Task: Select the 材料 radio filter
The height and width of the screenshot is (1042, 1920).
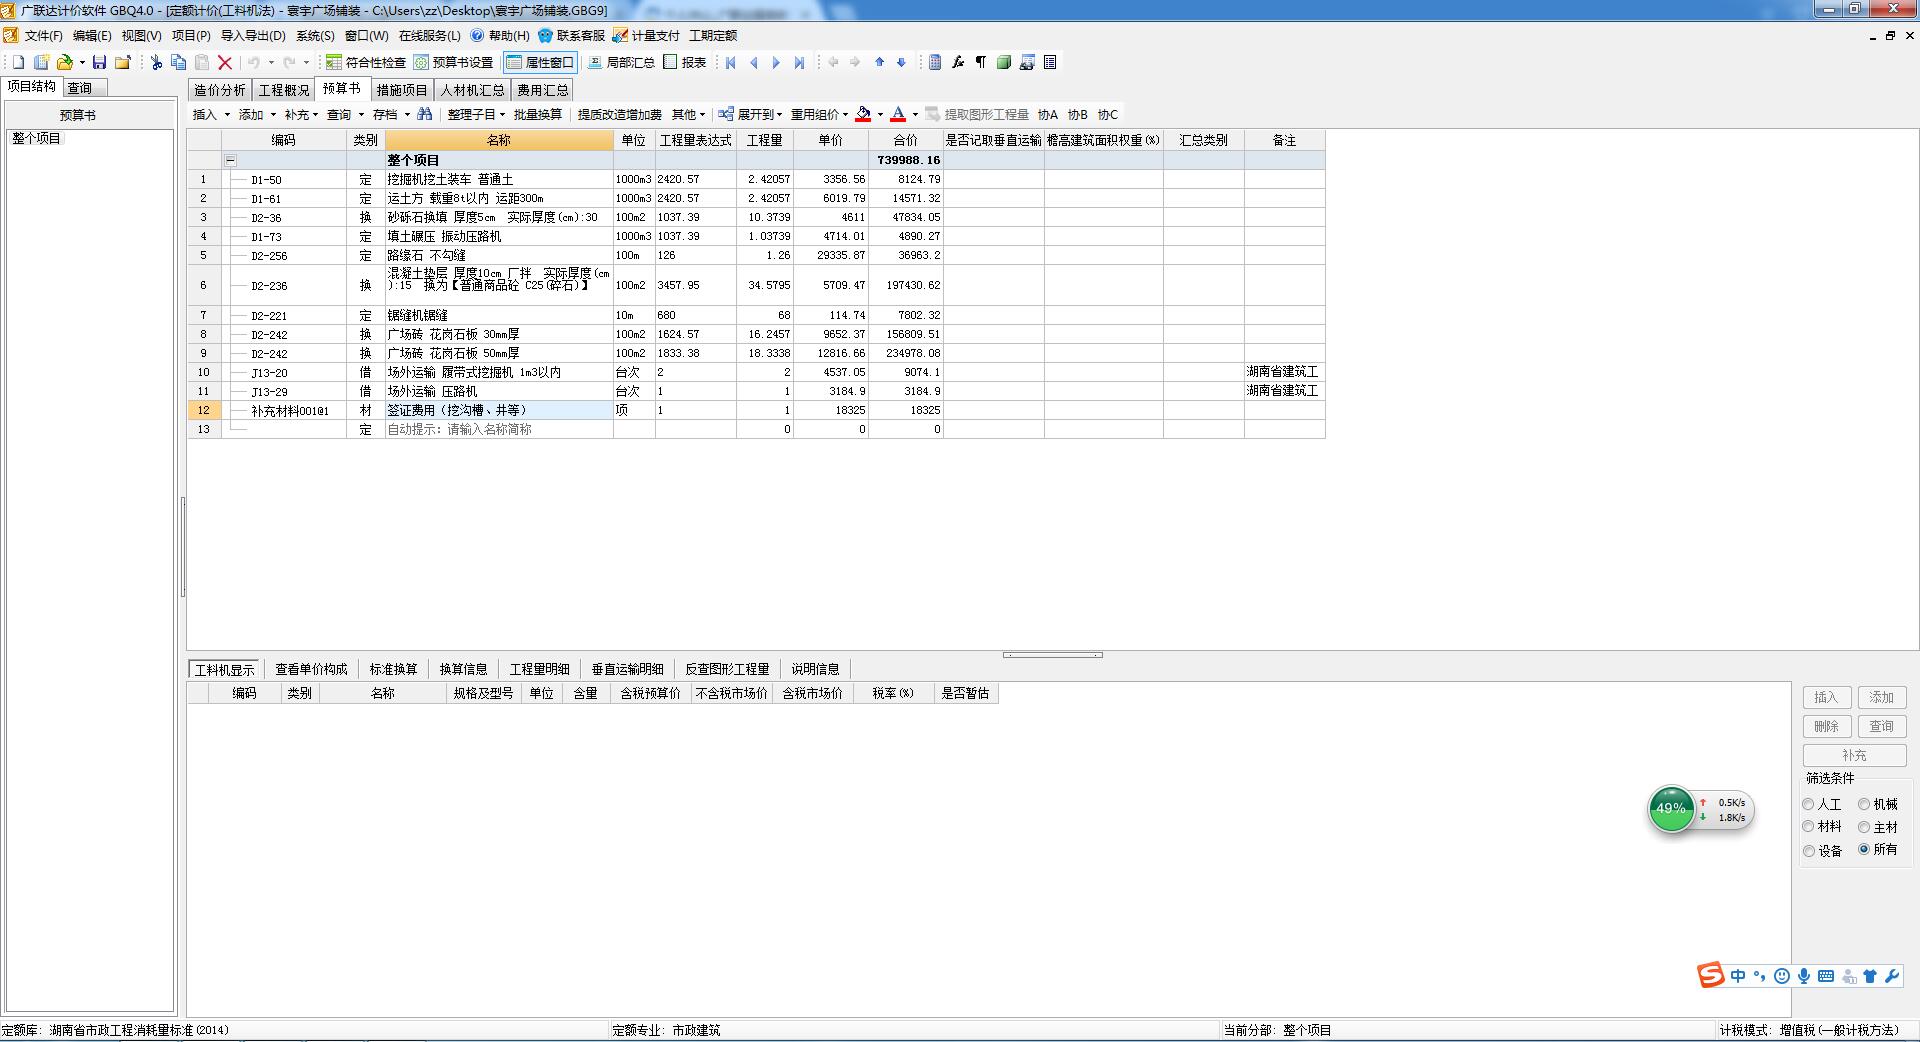Action: (x=1808, y=827)
